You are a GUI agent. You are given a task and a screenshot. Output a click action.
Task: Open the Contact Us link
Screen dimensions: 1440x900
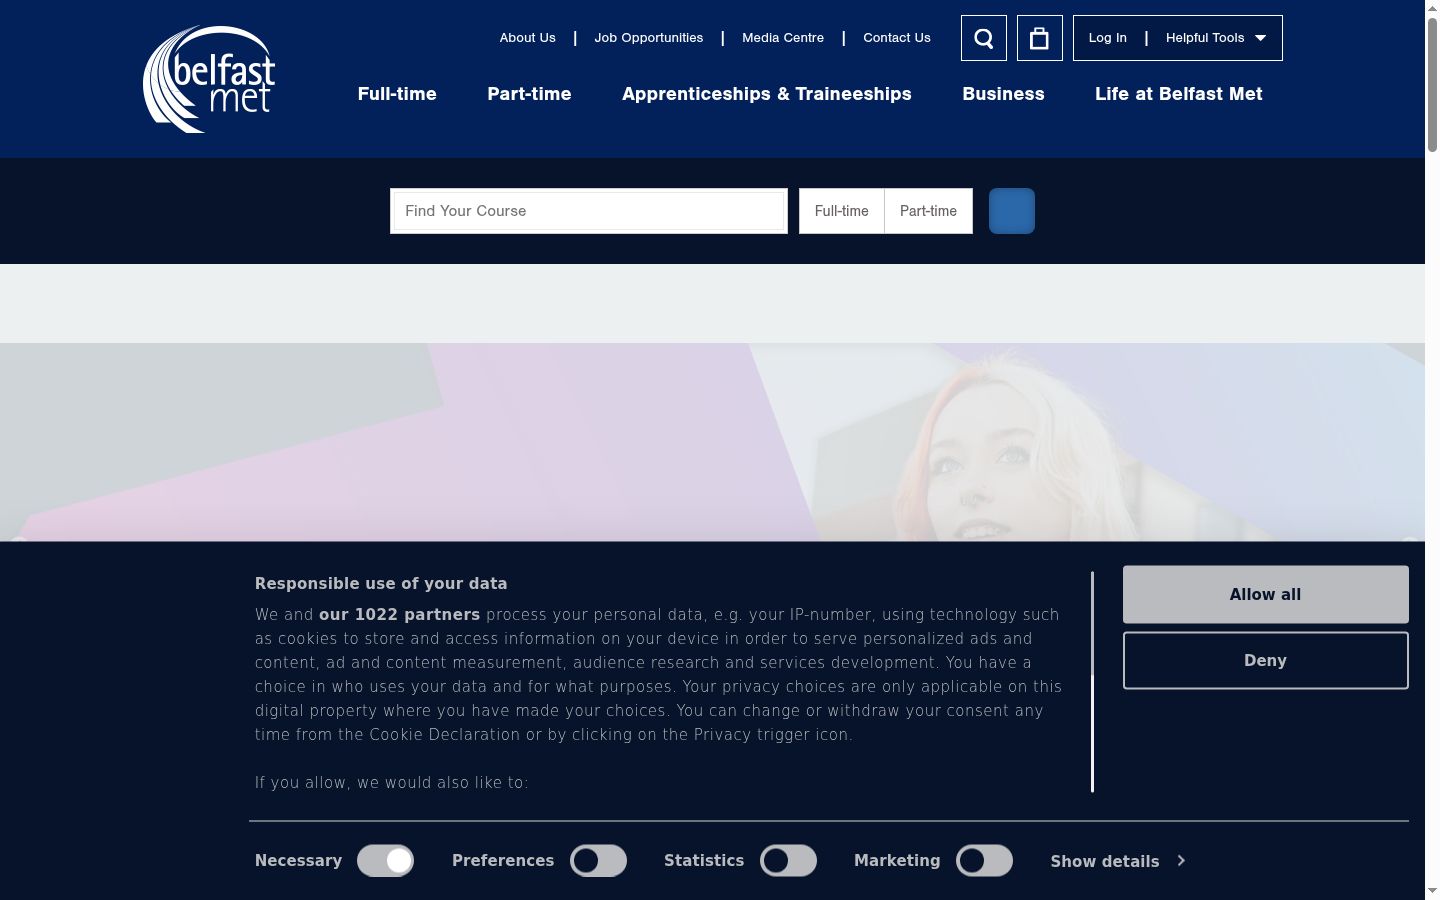point(897,38)
